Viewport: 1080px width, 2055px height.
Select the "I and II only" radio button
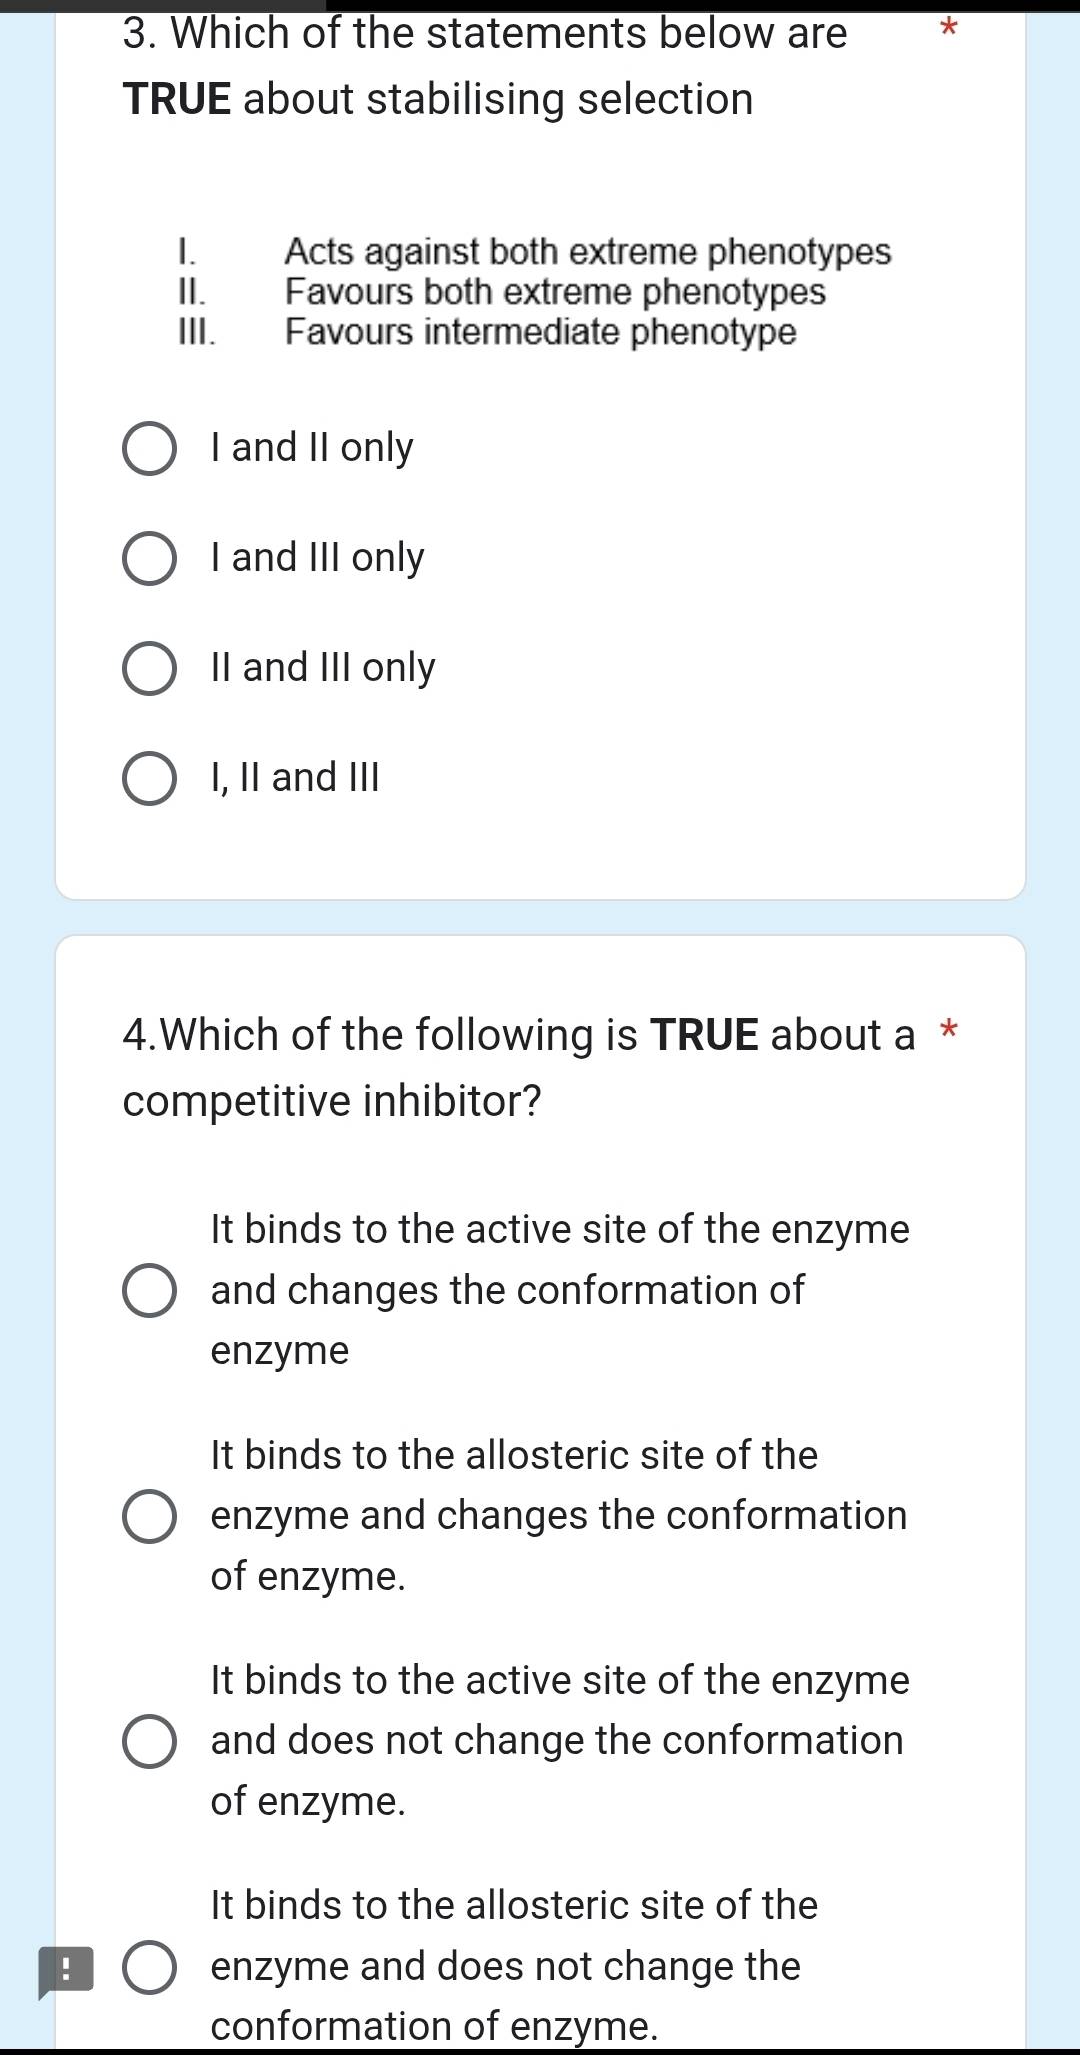tap(150, 449)
